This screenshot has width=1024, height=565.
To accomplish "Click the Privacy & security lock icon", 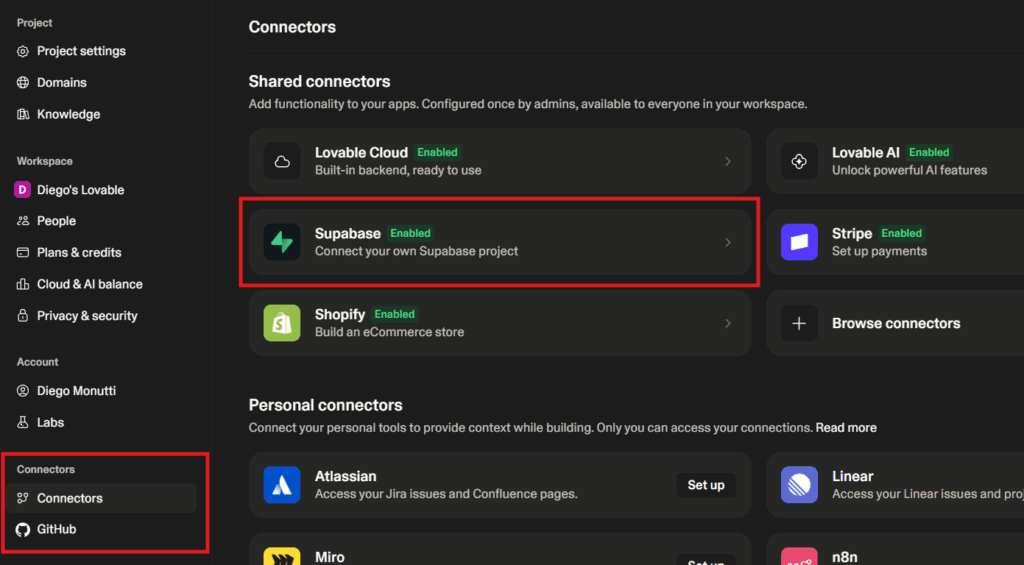I will point(23,315).
